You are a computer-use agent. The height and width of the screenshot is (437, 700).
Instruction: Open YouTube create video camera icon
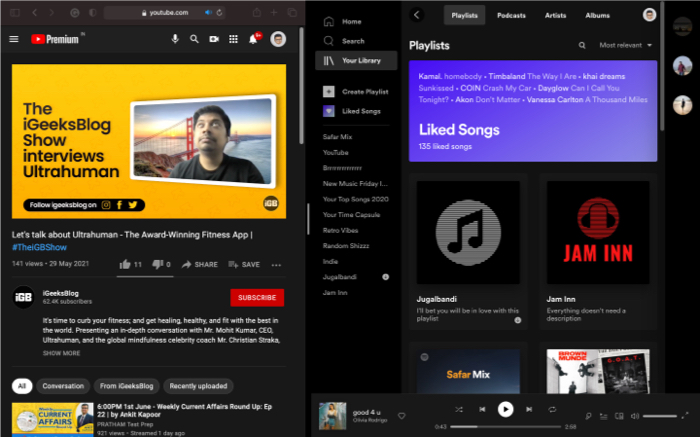point(214,39)
